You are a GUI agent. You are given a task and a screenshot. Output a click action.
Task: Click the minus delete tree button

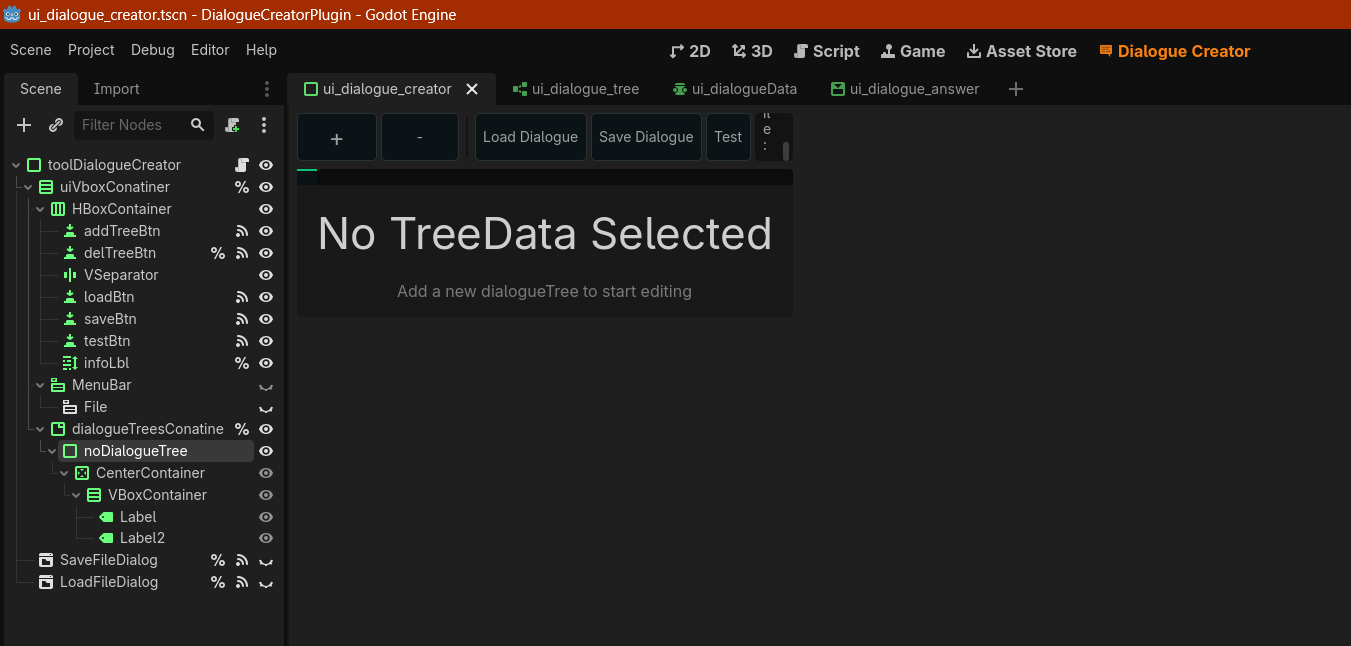419,137
